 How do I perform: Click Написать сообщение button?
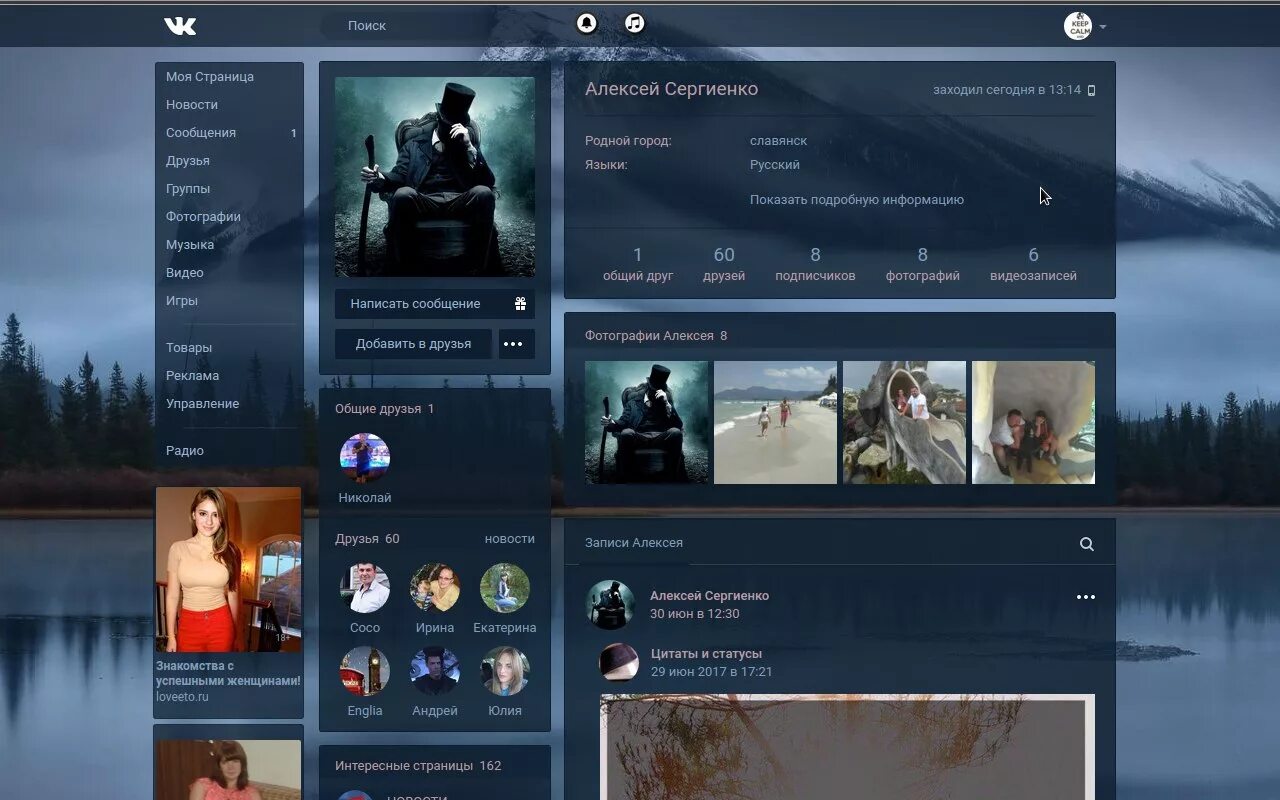[415, 304]
